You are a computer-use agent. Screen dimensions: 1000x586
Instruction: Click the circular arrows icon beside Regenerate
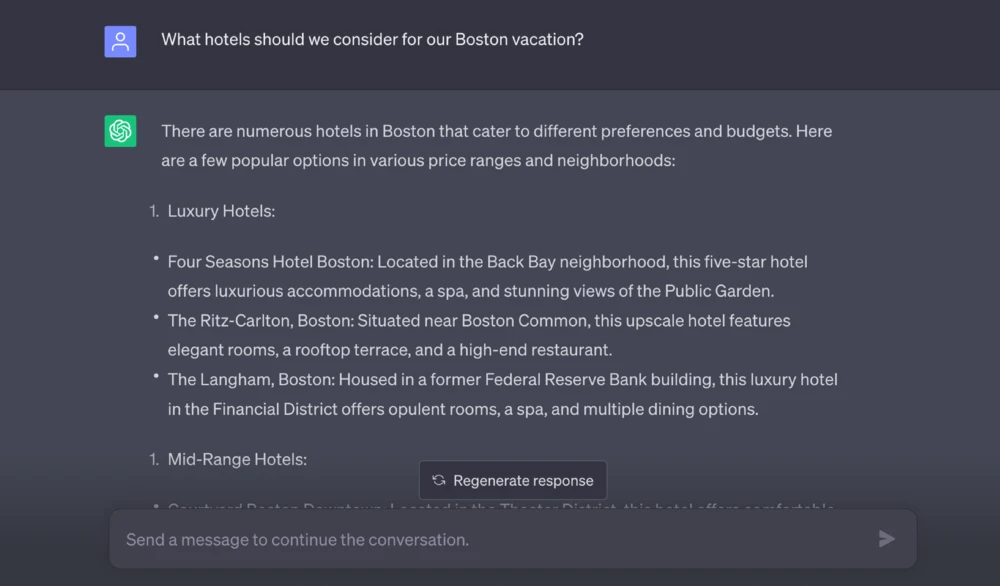438,481
